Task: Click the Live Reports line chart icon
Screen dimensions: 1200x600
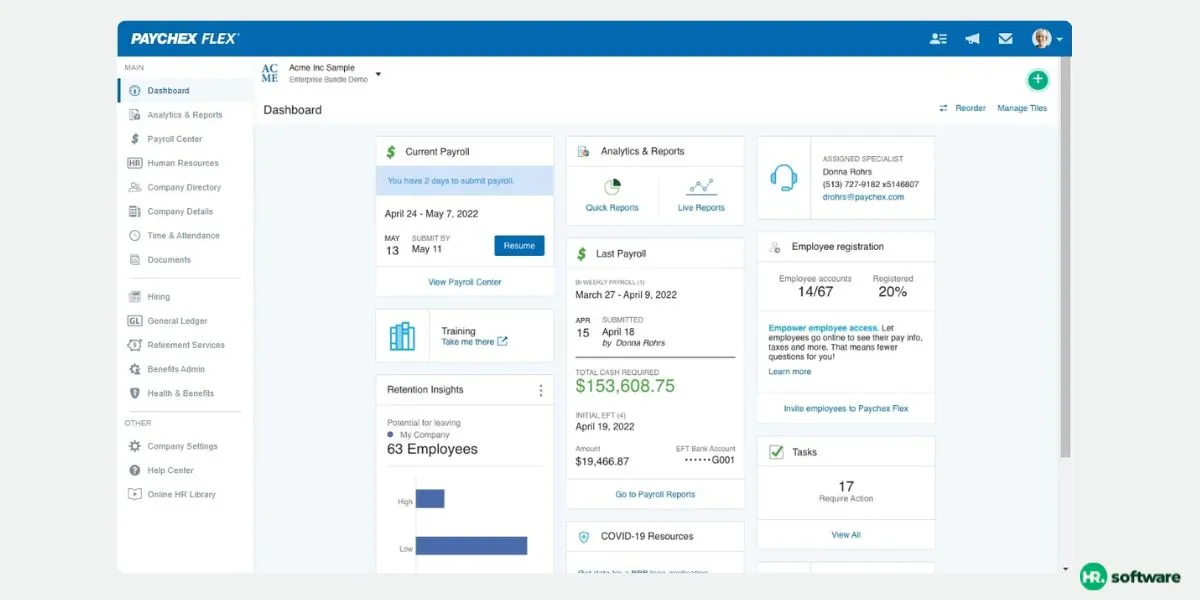Action: [x=701, y=187]
